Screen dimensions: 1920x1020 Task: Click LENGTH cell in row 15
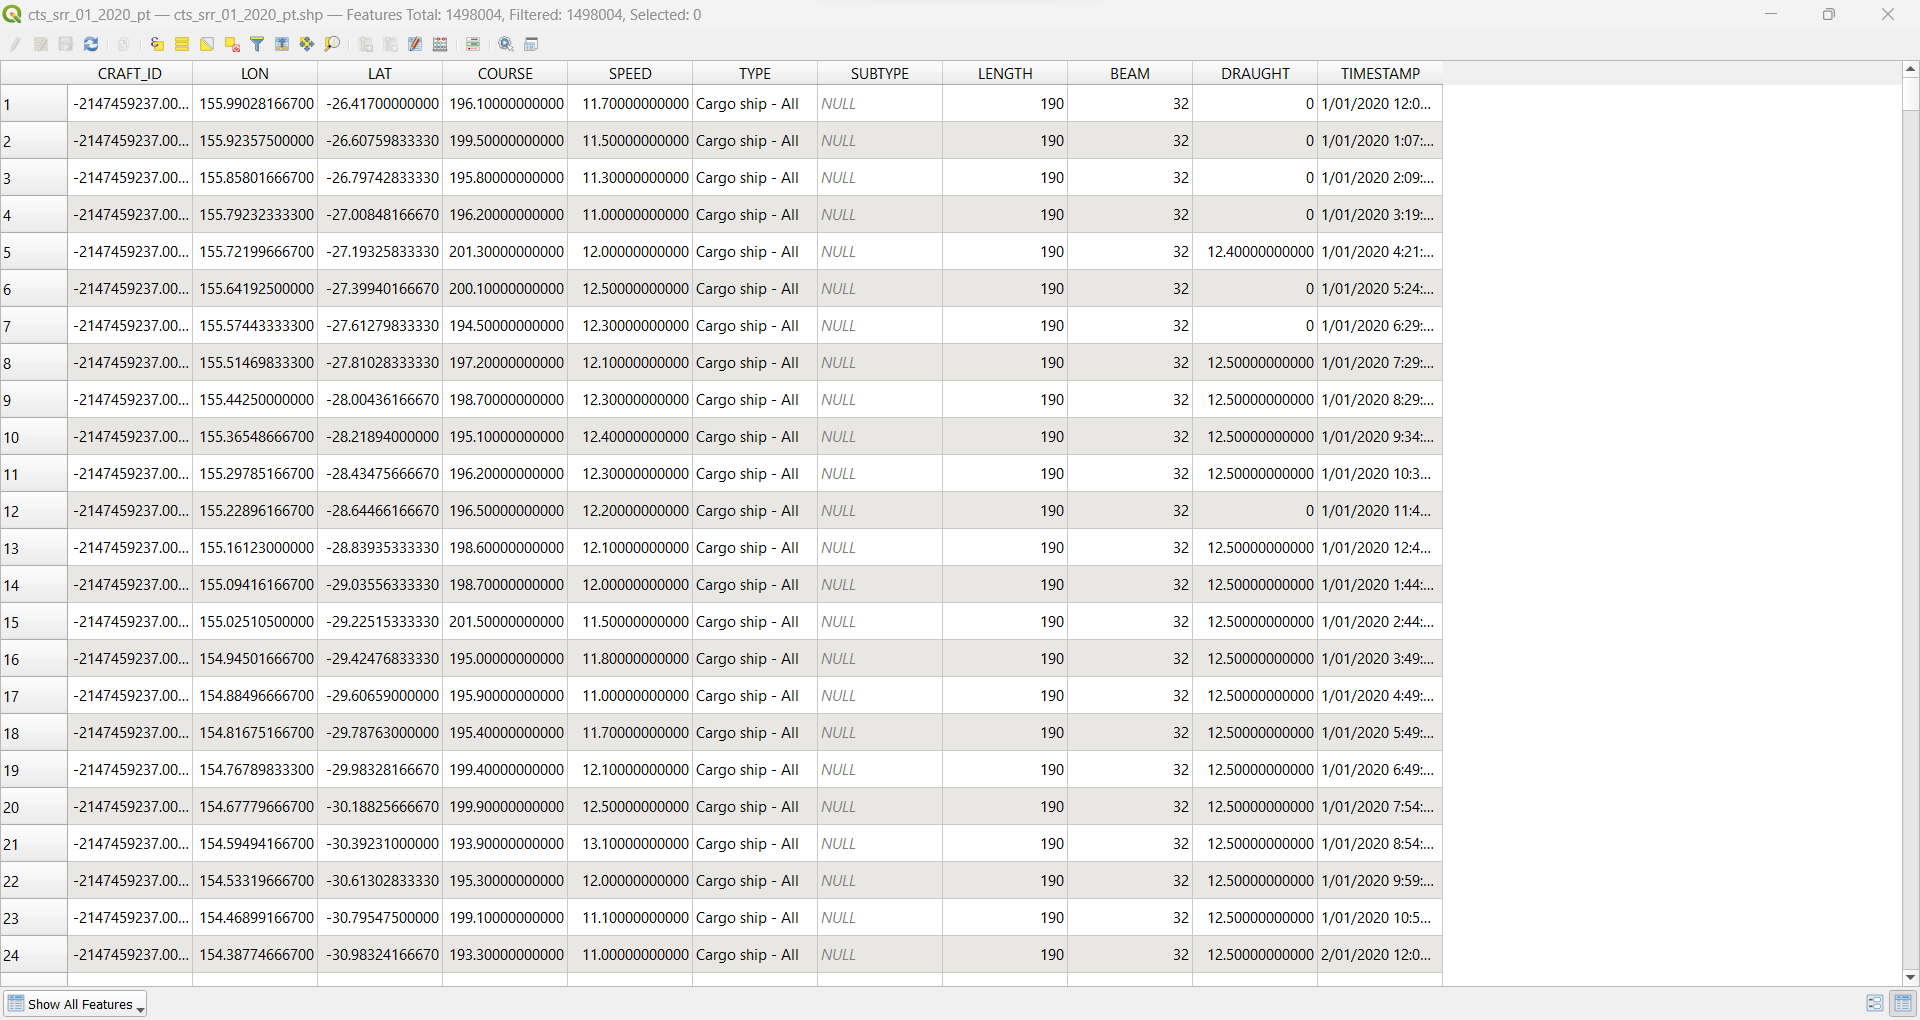click(1005, 622)
